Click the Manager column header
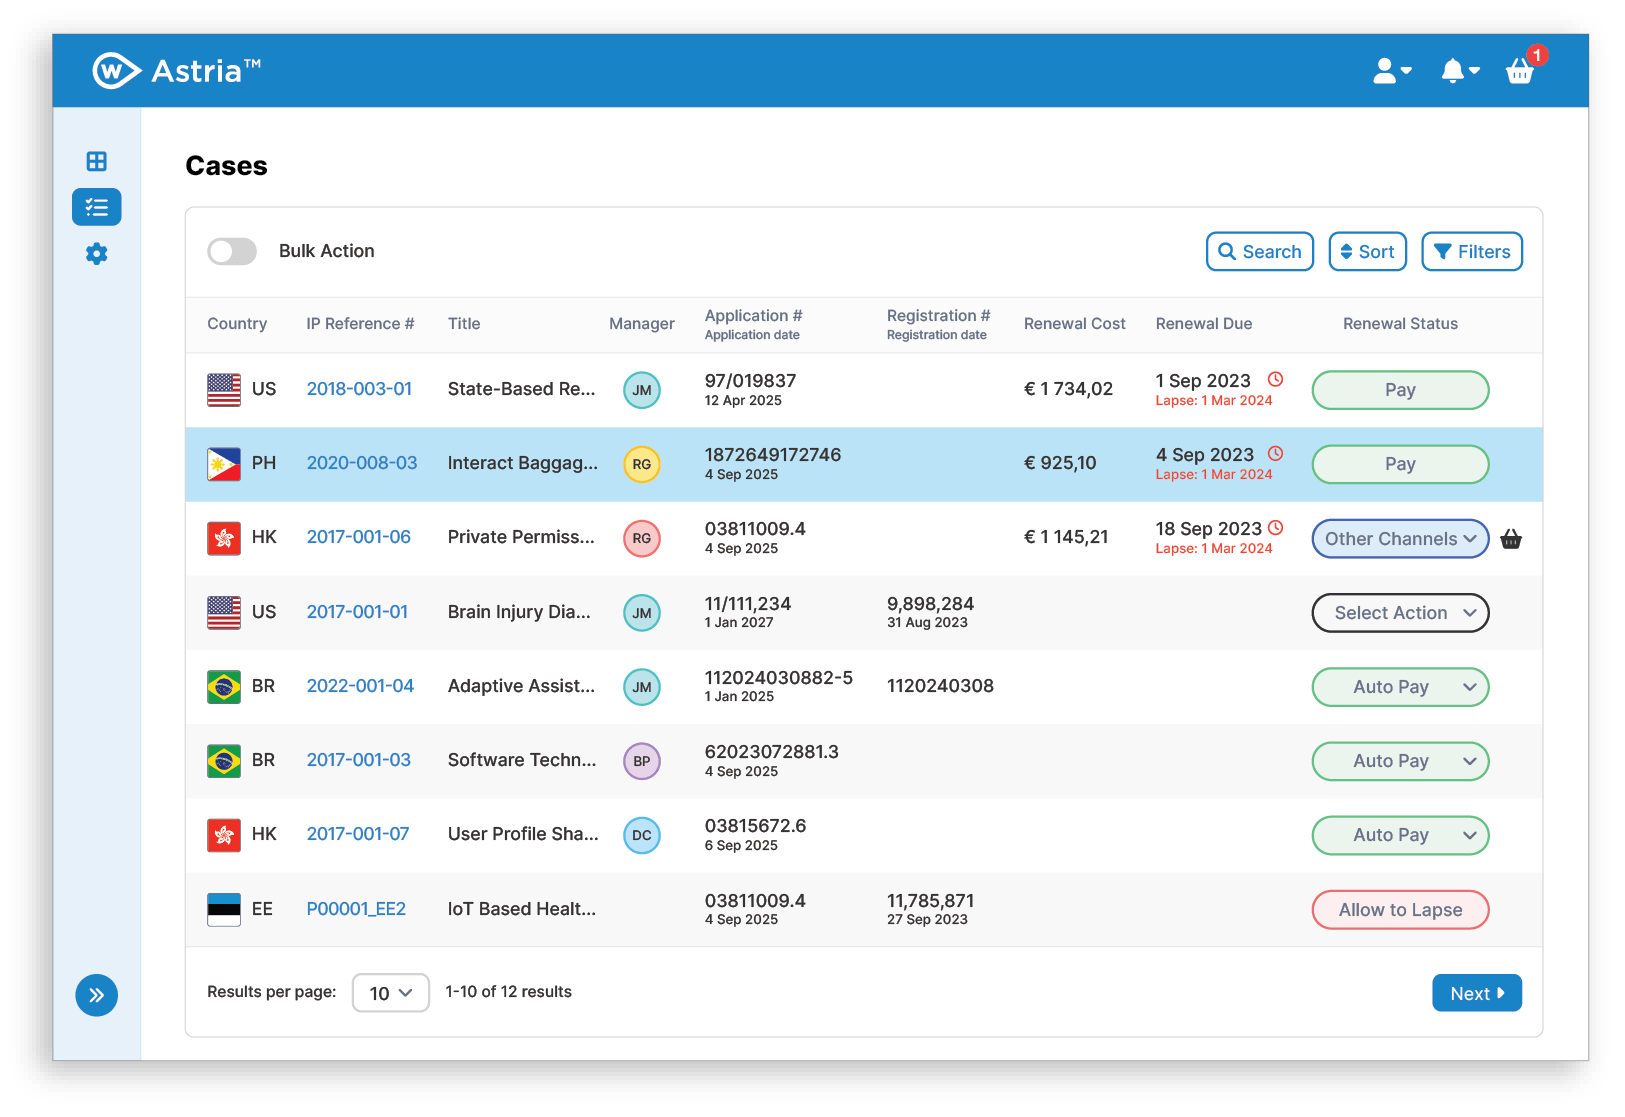1625x1117 pixels. (x=642, y=324)
